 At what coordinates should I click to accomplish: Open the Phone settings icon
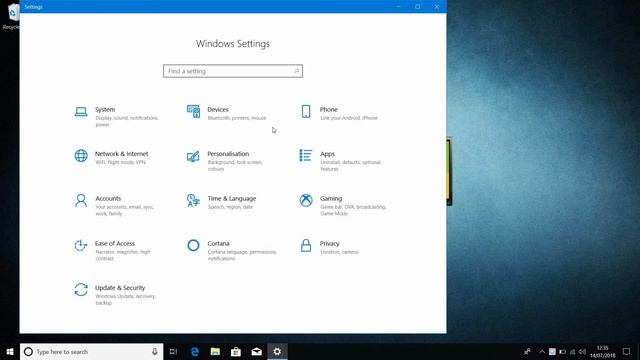click(306, 111)
